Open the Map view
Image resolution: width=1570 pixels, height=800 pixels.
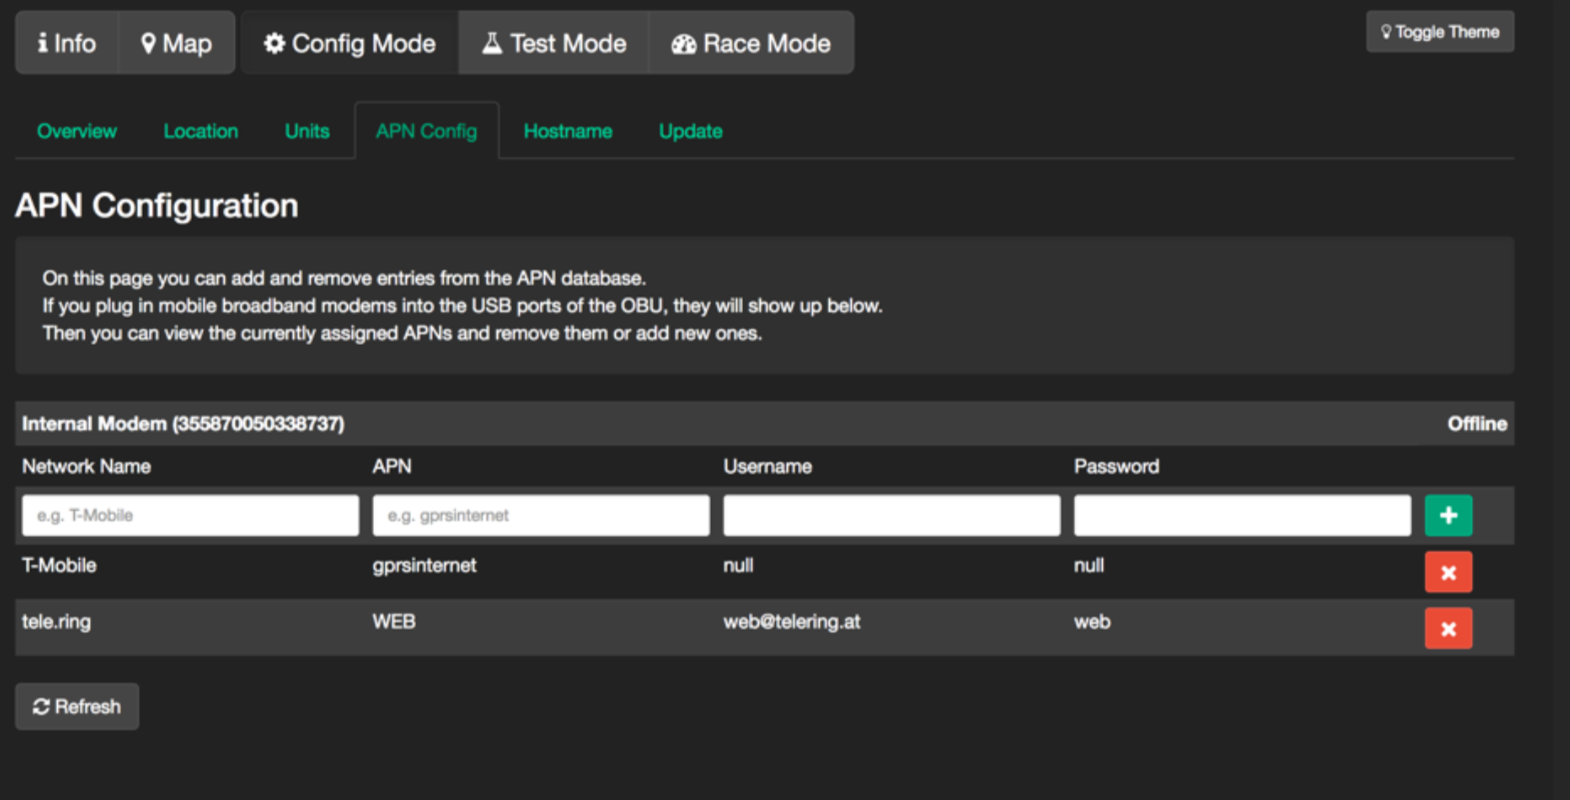click(x=176, y=43)
